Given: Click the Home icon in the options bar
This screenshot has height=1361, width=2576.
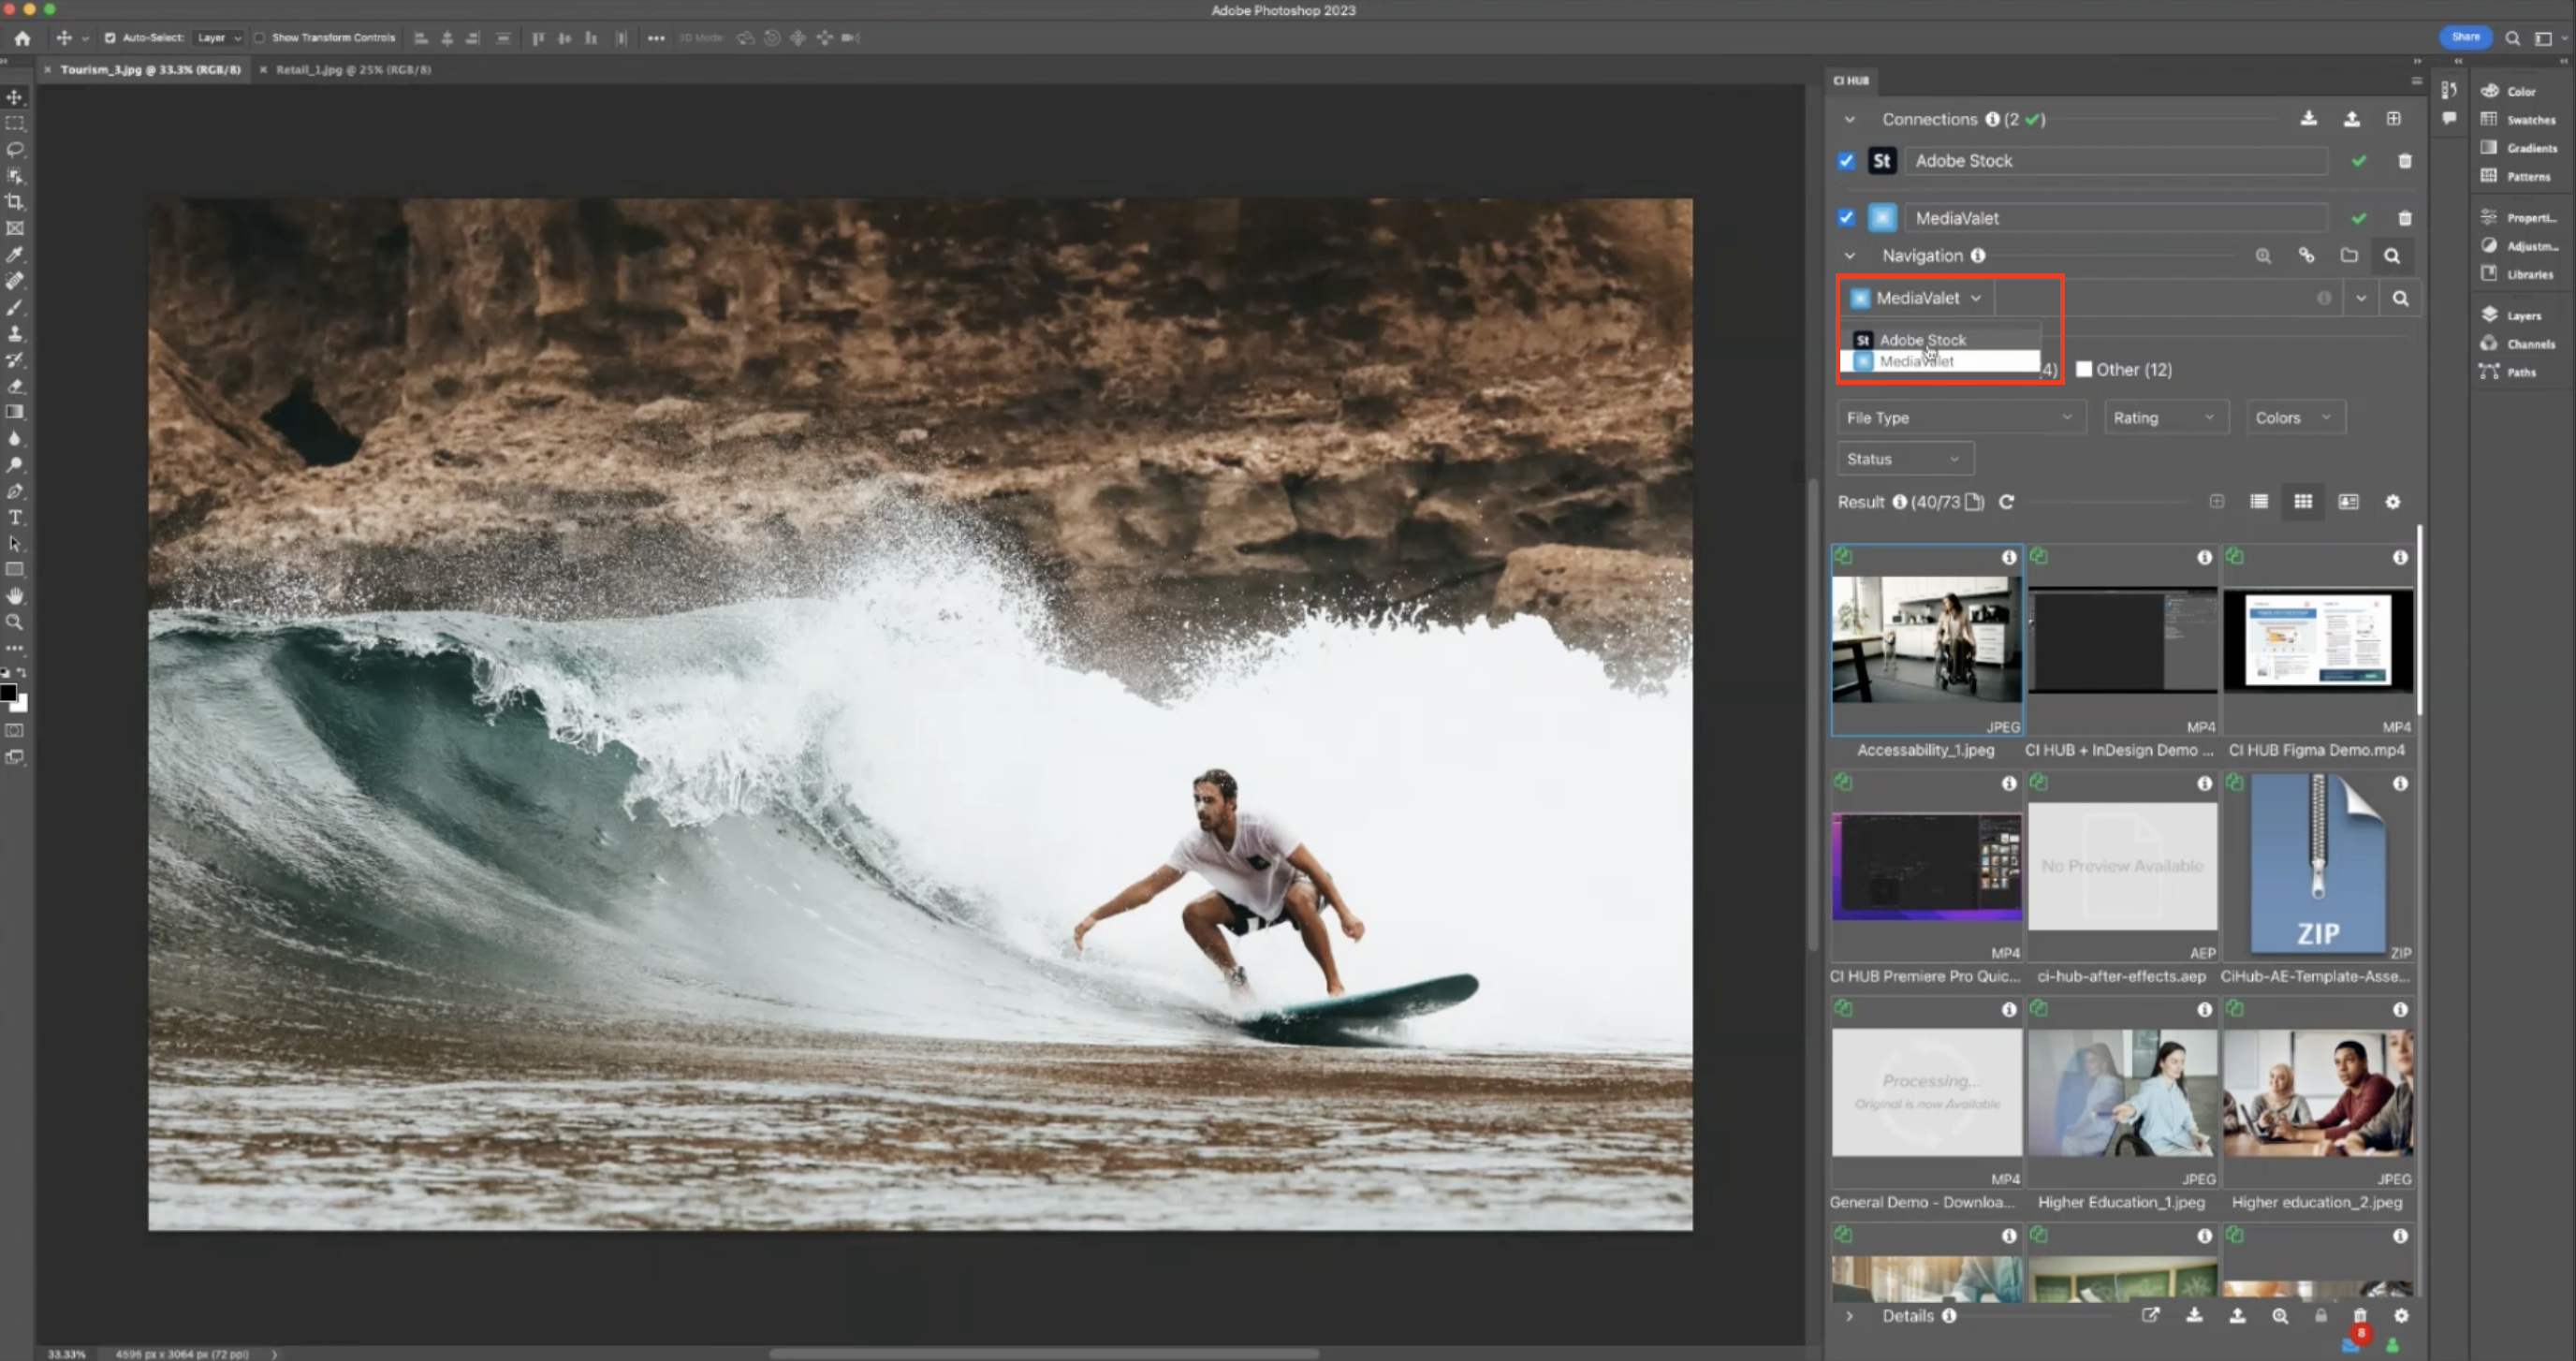Looking at the screenshot, I should pos(22,38).
